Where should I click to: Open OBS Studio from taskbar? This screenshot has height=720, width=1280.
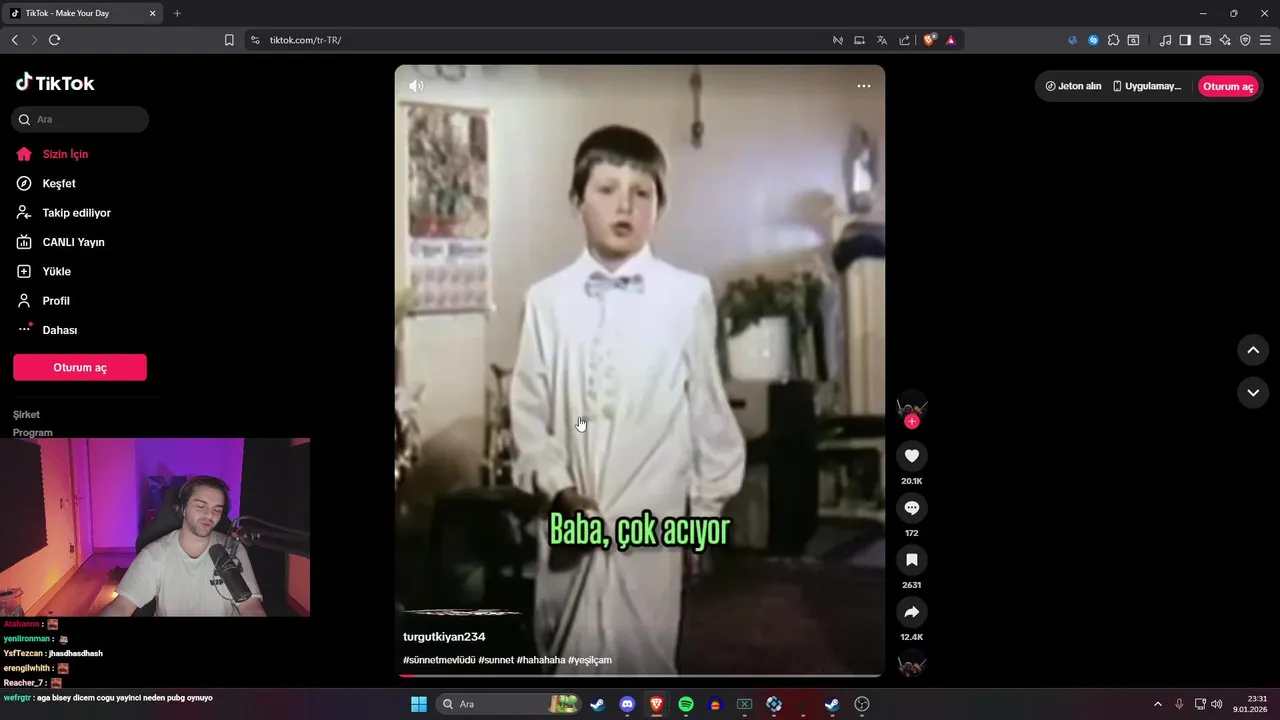(862, 704)
